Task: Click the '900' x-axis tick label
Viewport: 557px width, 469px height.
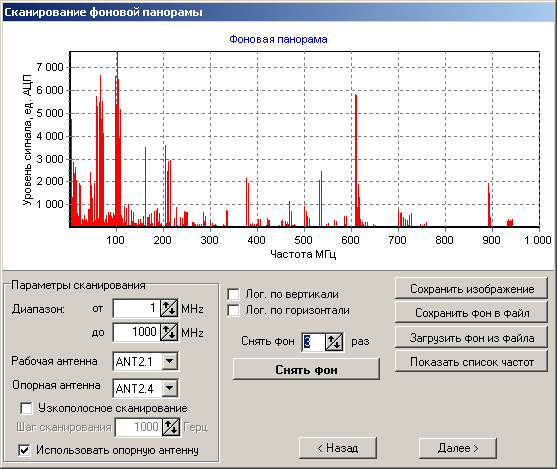Action: coord(491,240)
